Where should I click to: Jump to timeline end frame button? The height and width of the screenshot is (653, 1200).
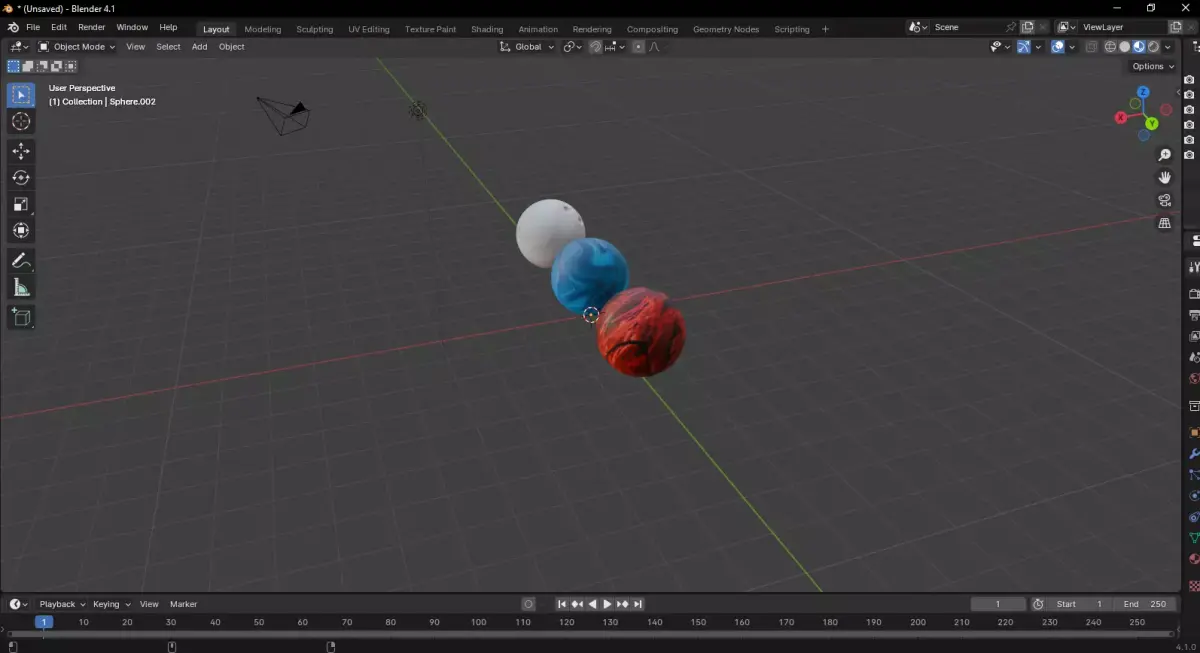click(638, 604)
